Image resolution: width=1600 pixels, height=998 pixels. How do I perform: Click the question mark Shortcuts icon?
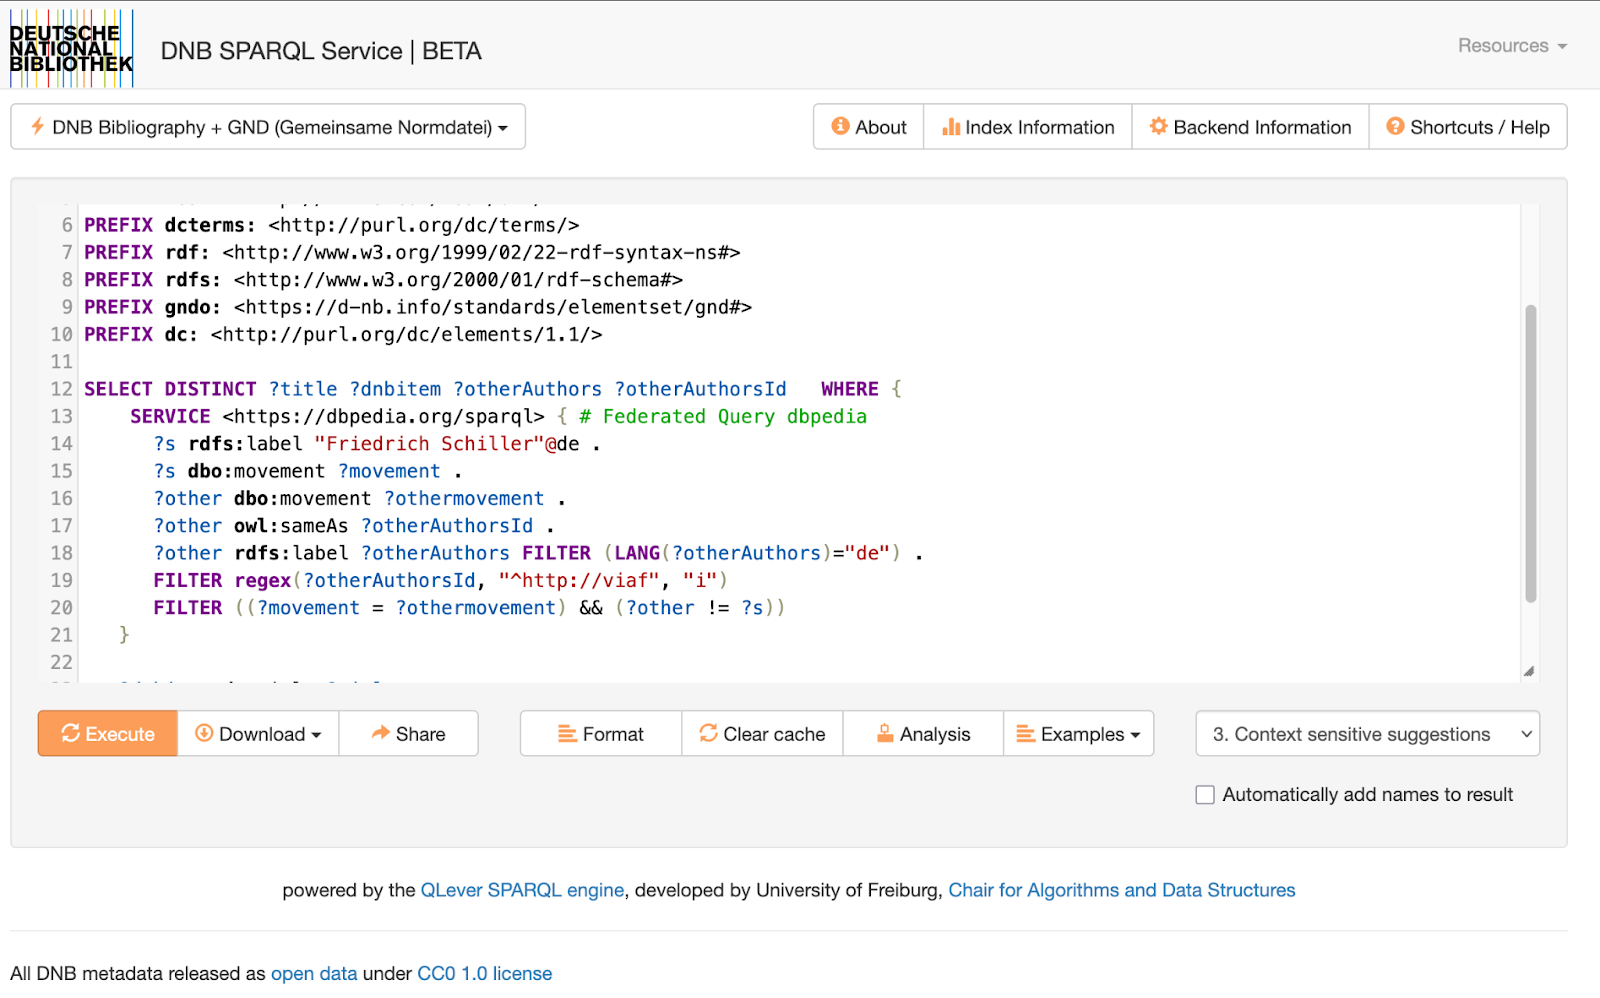[1395, 126]
